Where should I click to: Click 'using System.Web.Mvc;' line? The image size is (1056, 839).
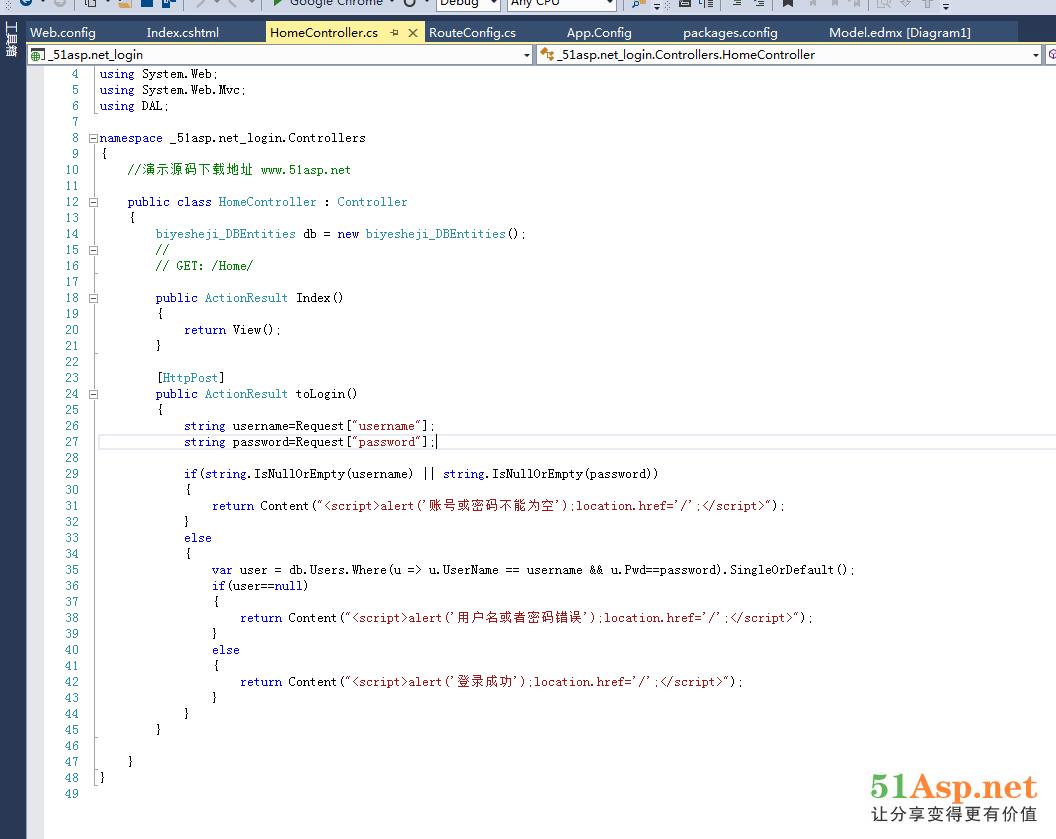pos(172,90)
